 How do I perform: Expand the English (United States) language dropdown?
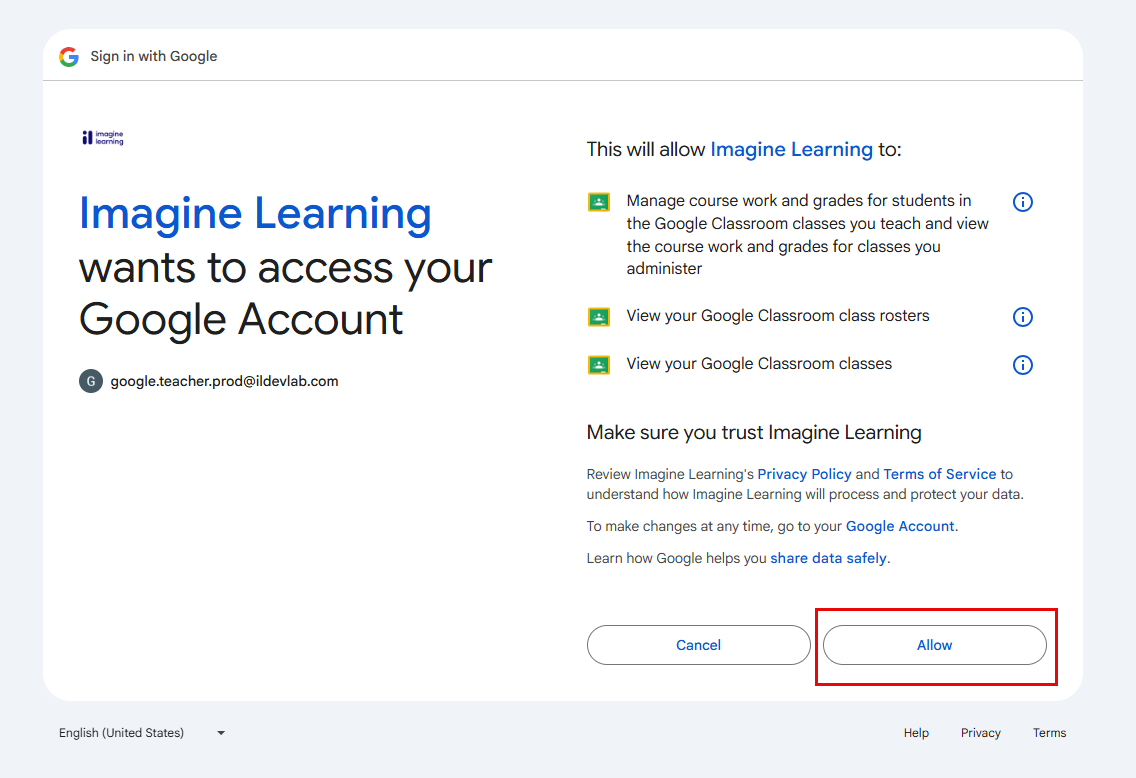click(142, 732)
